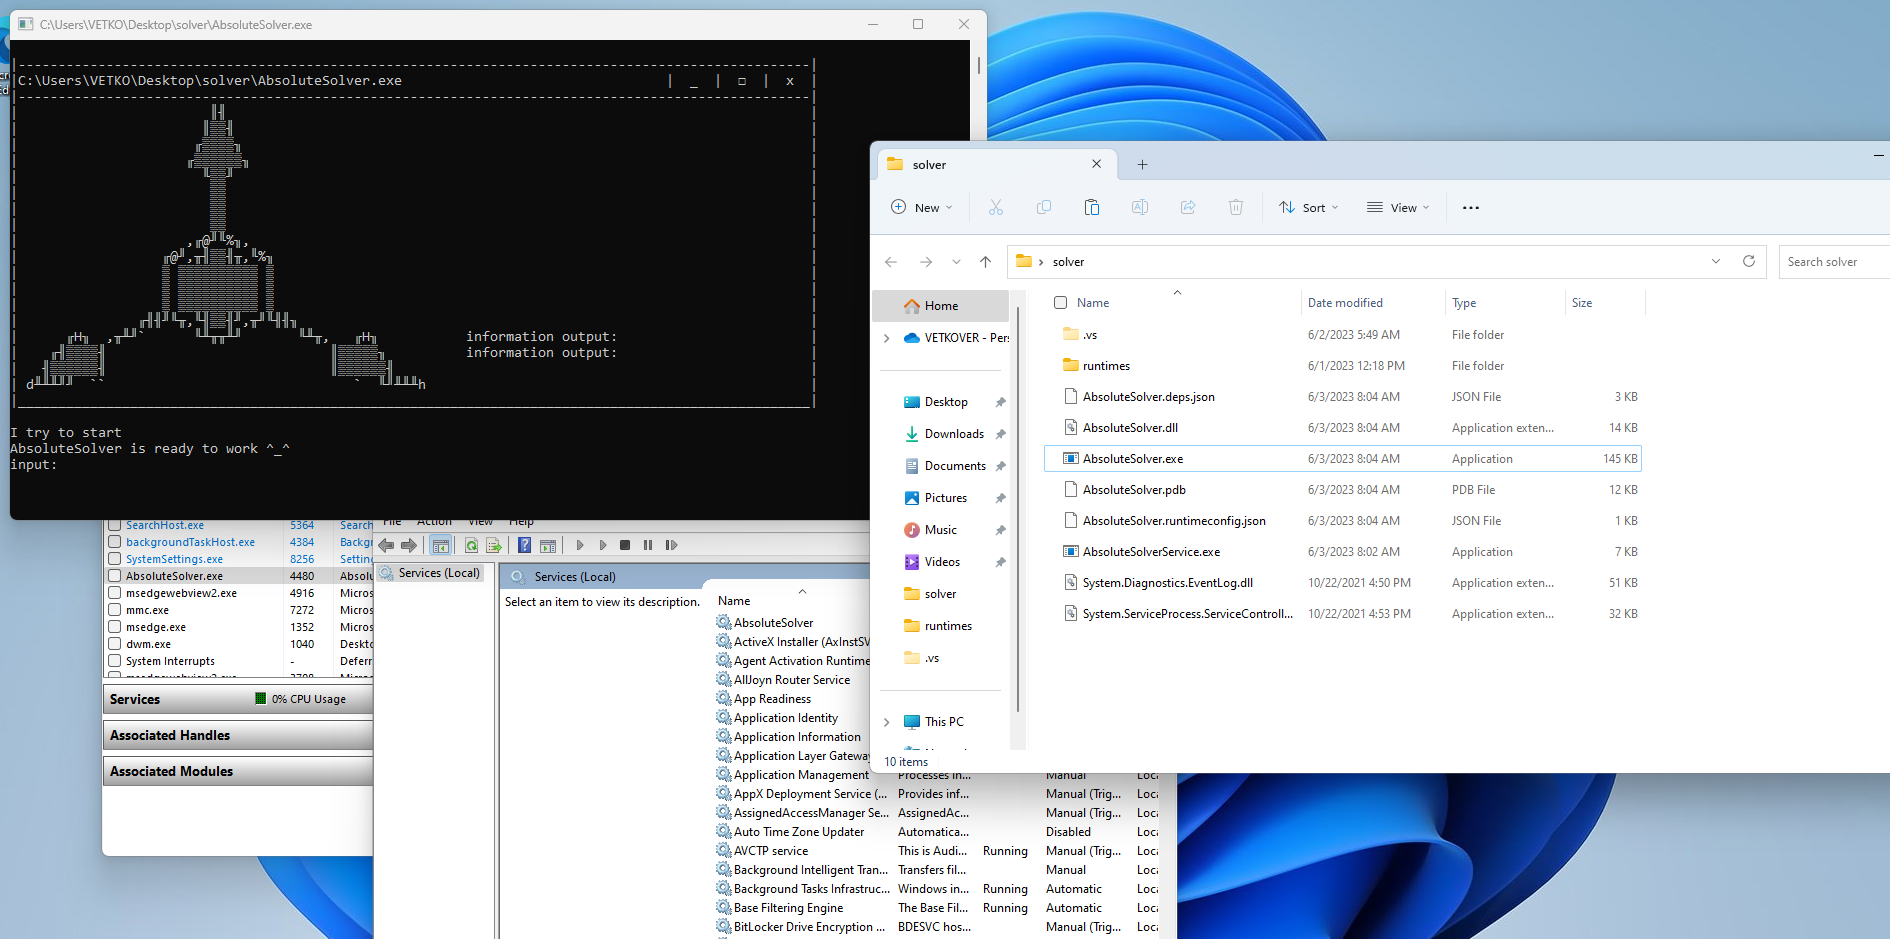Select the AbsoluteSolver service in list
Viewport: 1890px width, 939px height.
pos(773,623)
